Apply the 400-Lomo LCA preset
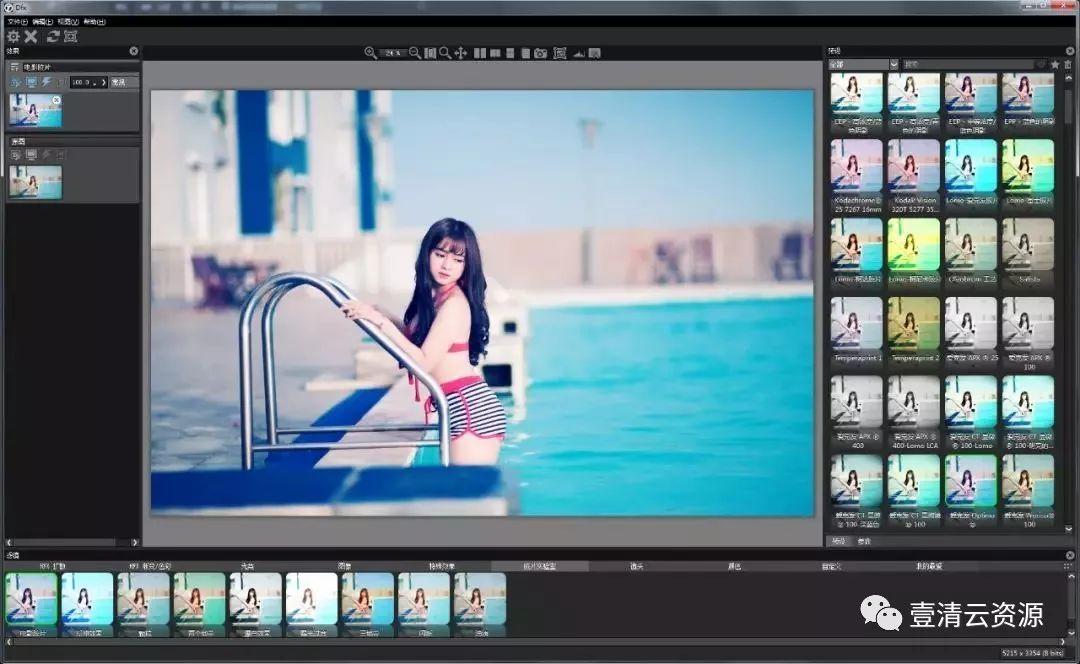The image size is (1080, 664). click(x=914, y=412)
